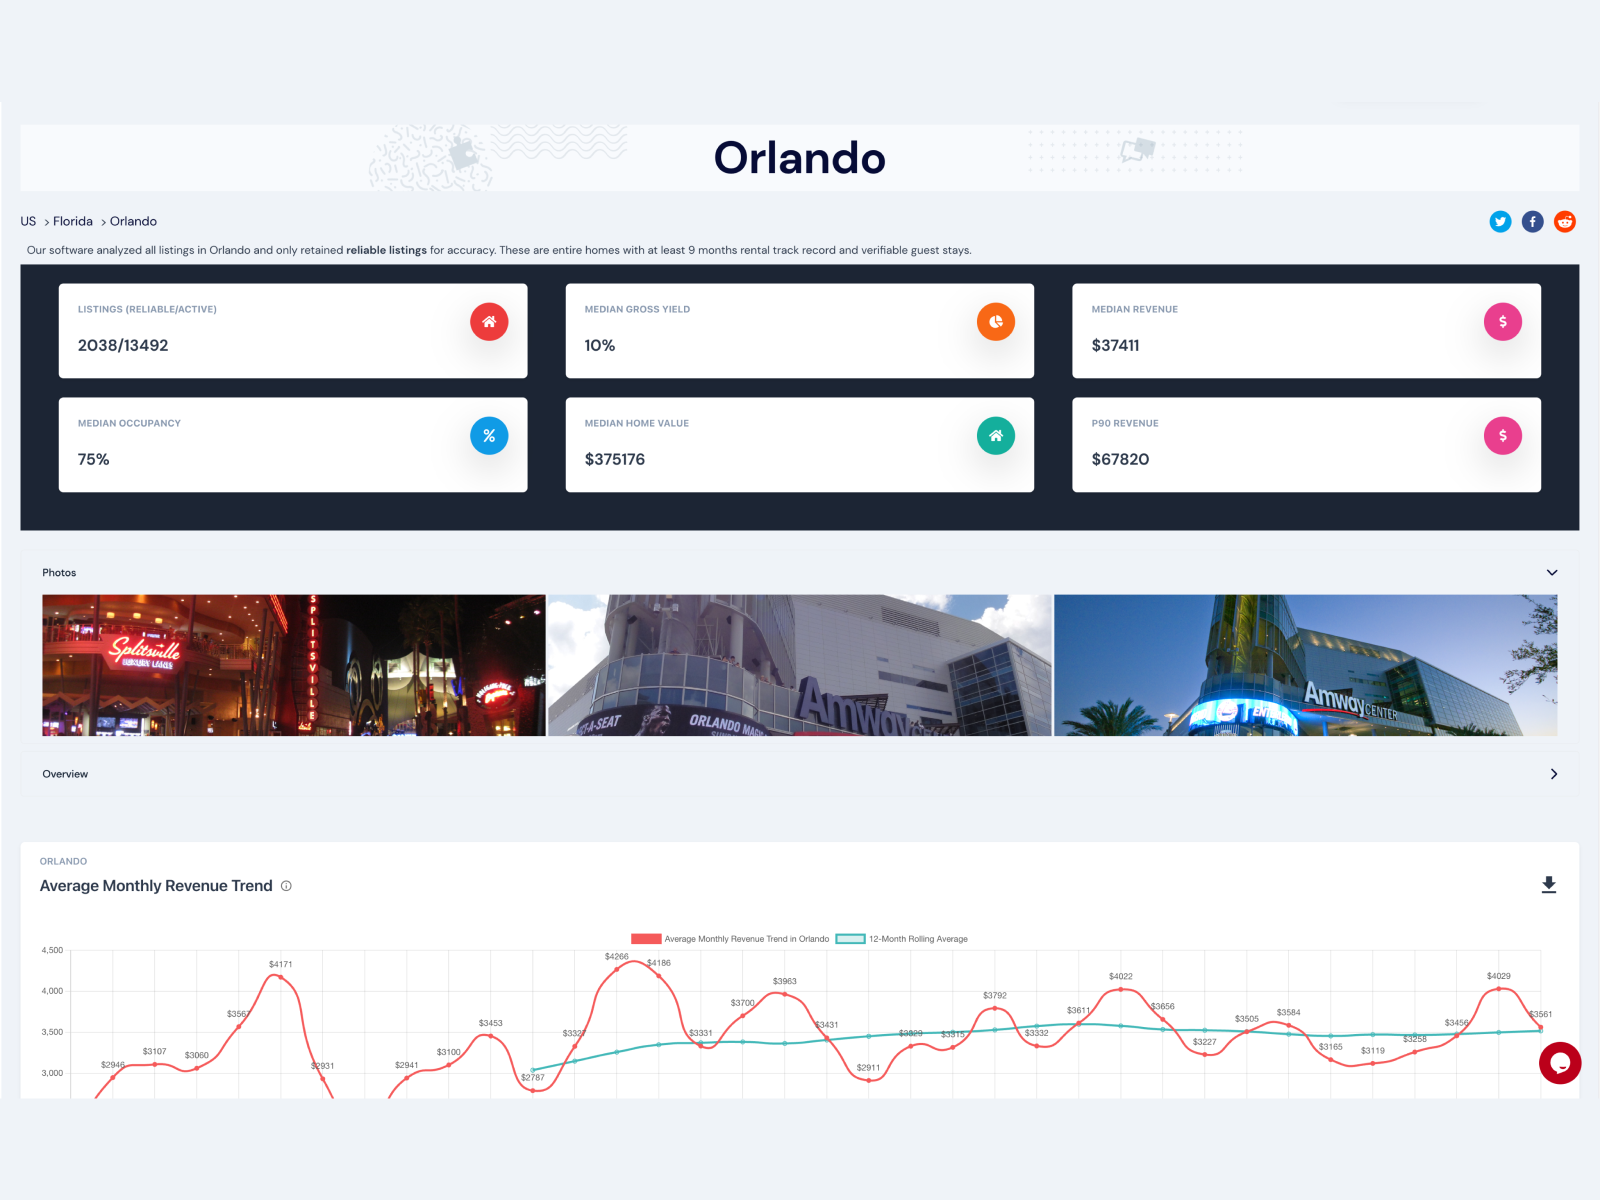Click Orlando breadcrumb link
Image resolution: width=1600 pixels, height=1200 pixels.
[x=133, y=222]
